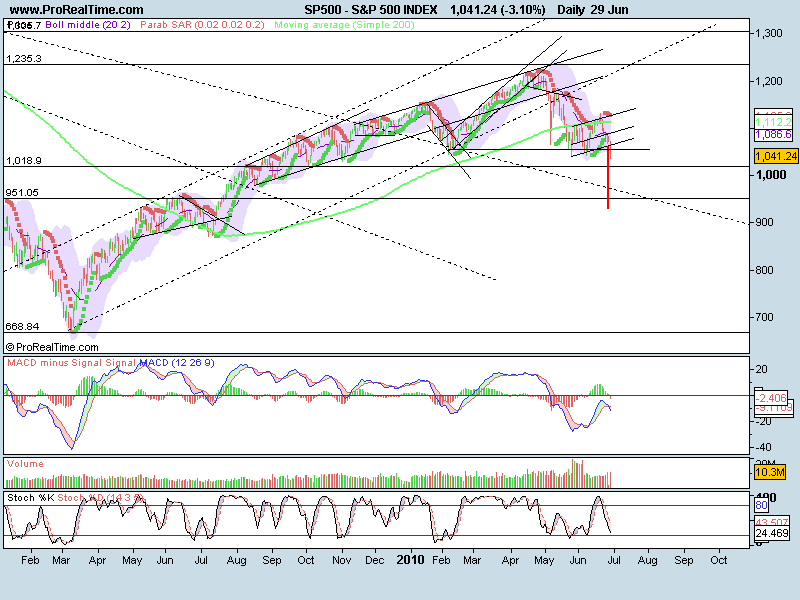Click the Dec label on time axis
800x600 pixels.
[x=374, y=560]
